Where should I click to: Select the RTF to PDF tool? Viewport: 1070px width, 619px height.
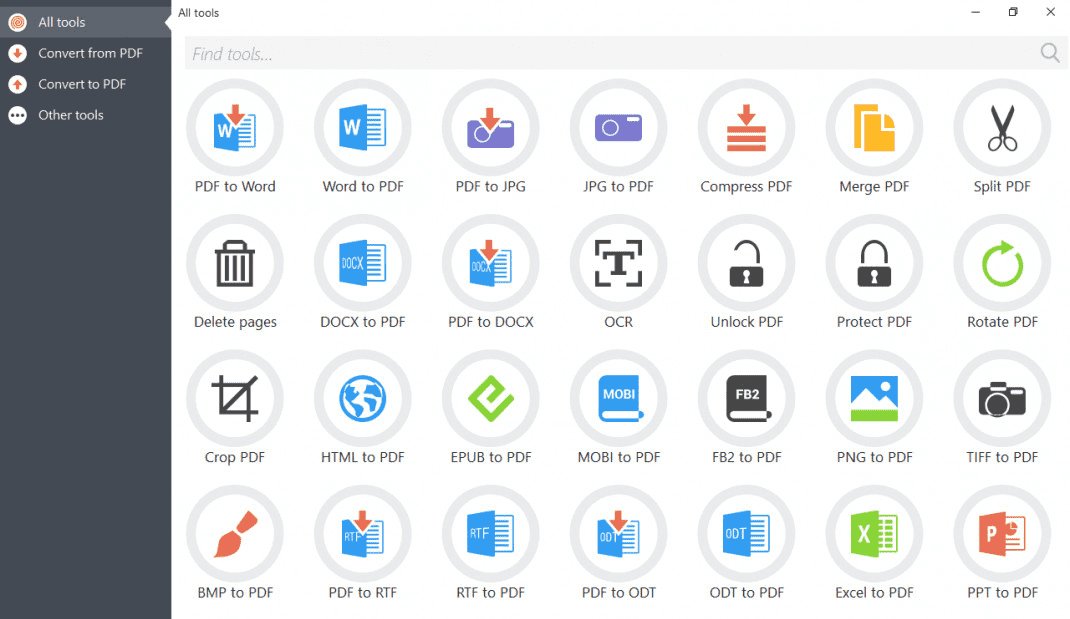(491, 534)
